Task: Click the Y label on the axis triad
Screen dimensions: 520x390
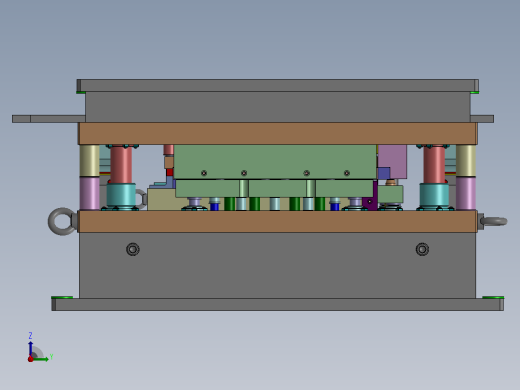Action: 51,357
